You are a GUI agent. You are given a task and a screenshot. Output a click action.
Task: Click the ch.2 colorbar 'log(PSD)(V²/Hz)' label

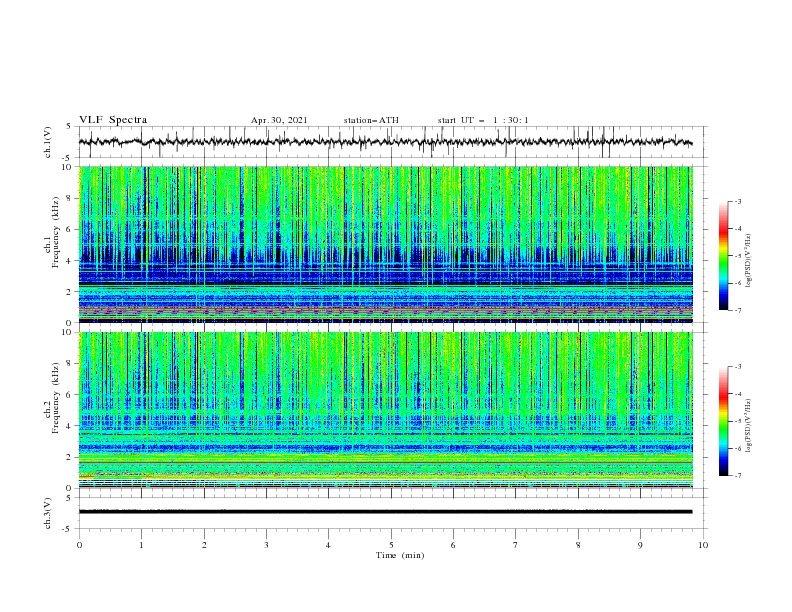(x=749, y=426)
